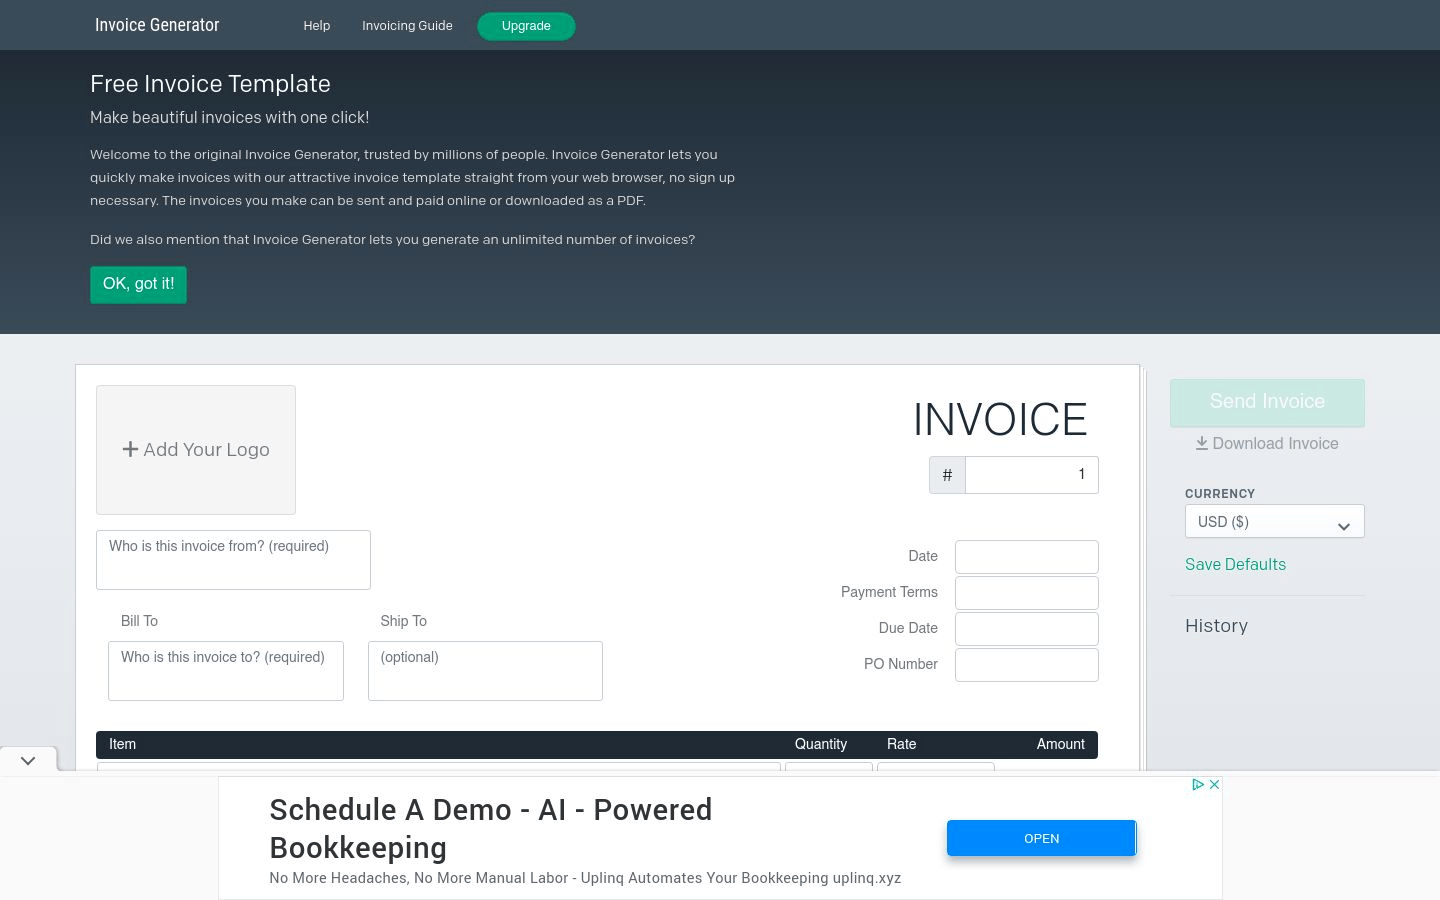Click the Date input field
The width and height of the screenshot is (1440, 900).
pos(1026,557)
